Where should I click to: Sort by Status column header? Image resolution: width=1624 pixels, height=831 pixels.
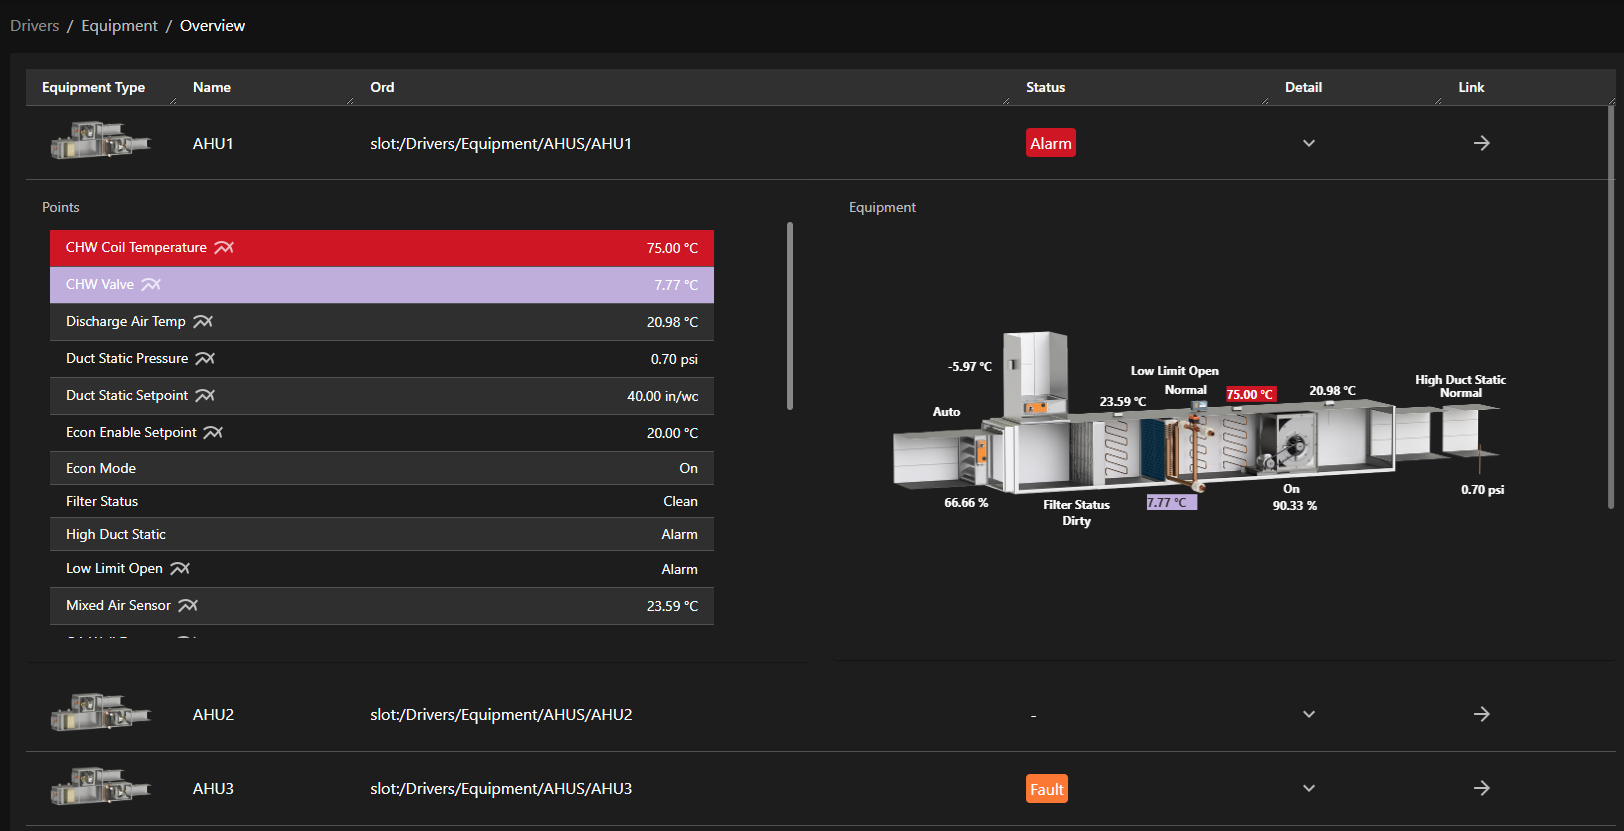pyautogui.click(x=1045, y=88)
